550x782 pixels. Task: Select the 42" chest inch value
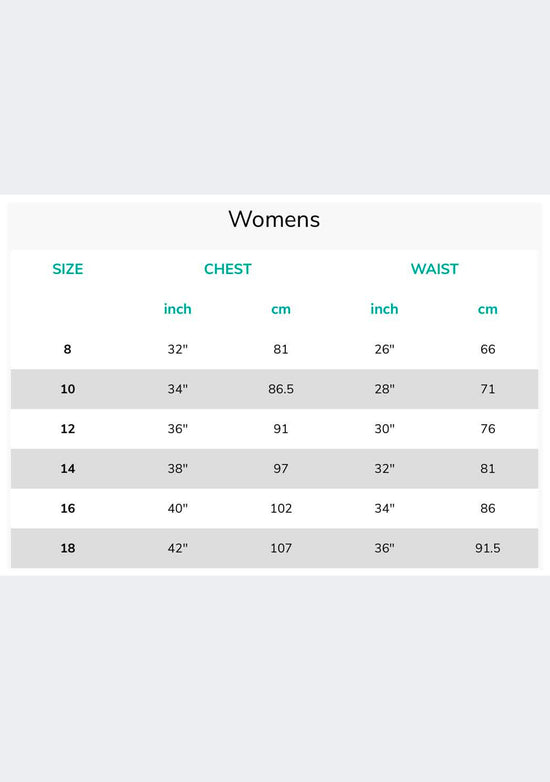(178, 549)
